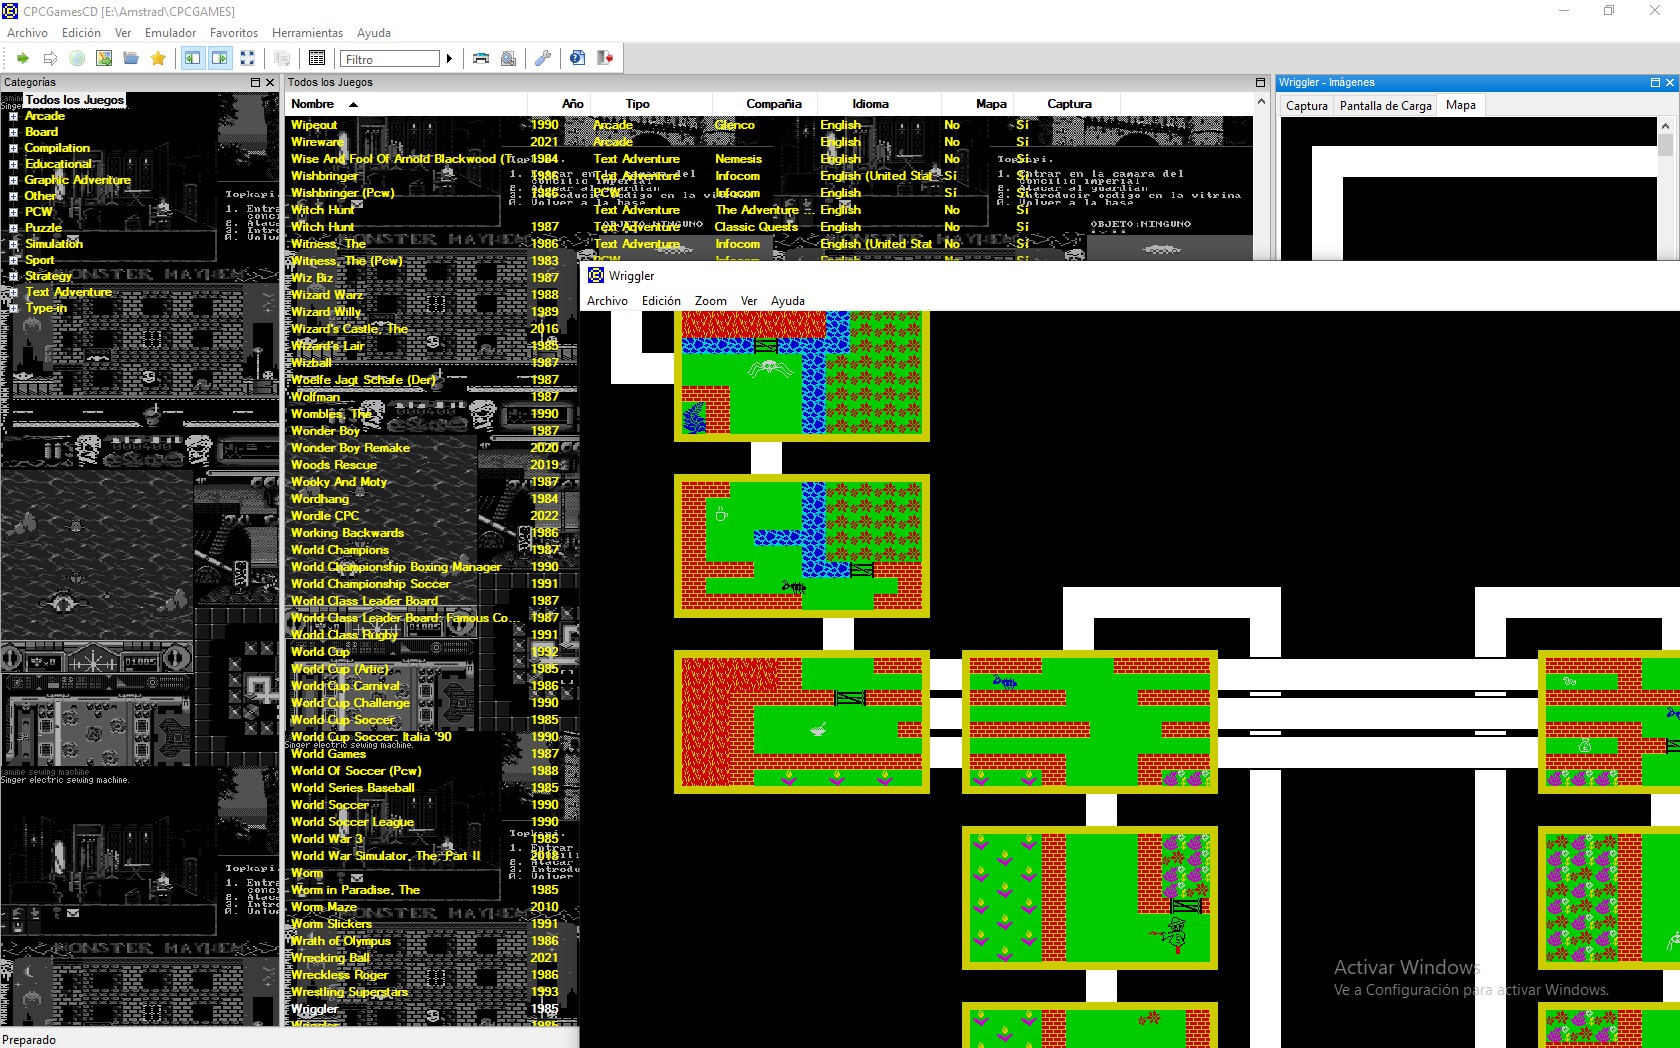Screen dimensions: 1680x1048
Task: Click the list columns table icon
Action: point(317,58)
